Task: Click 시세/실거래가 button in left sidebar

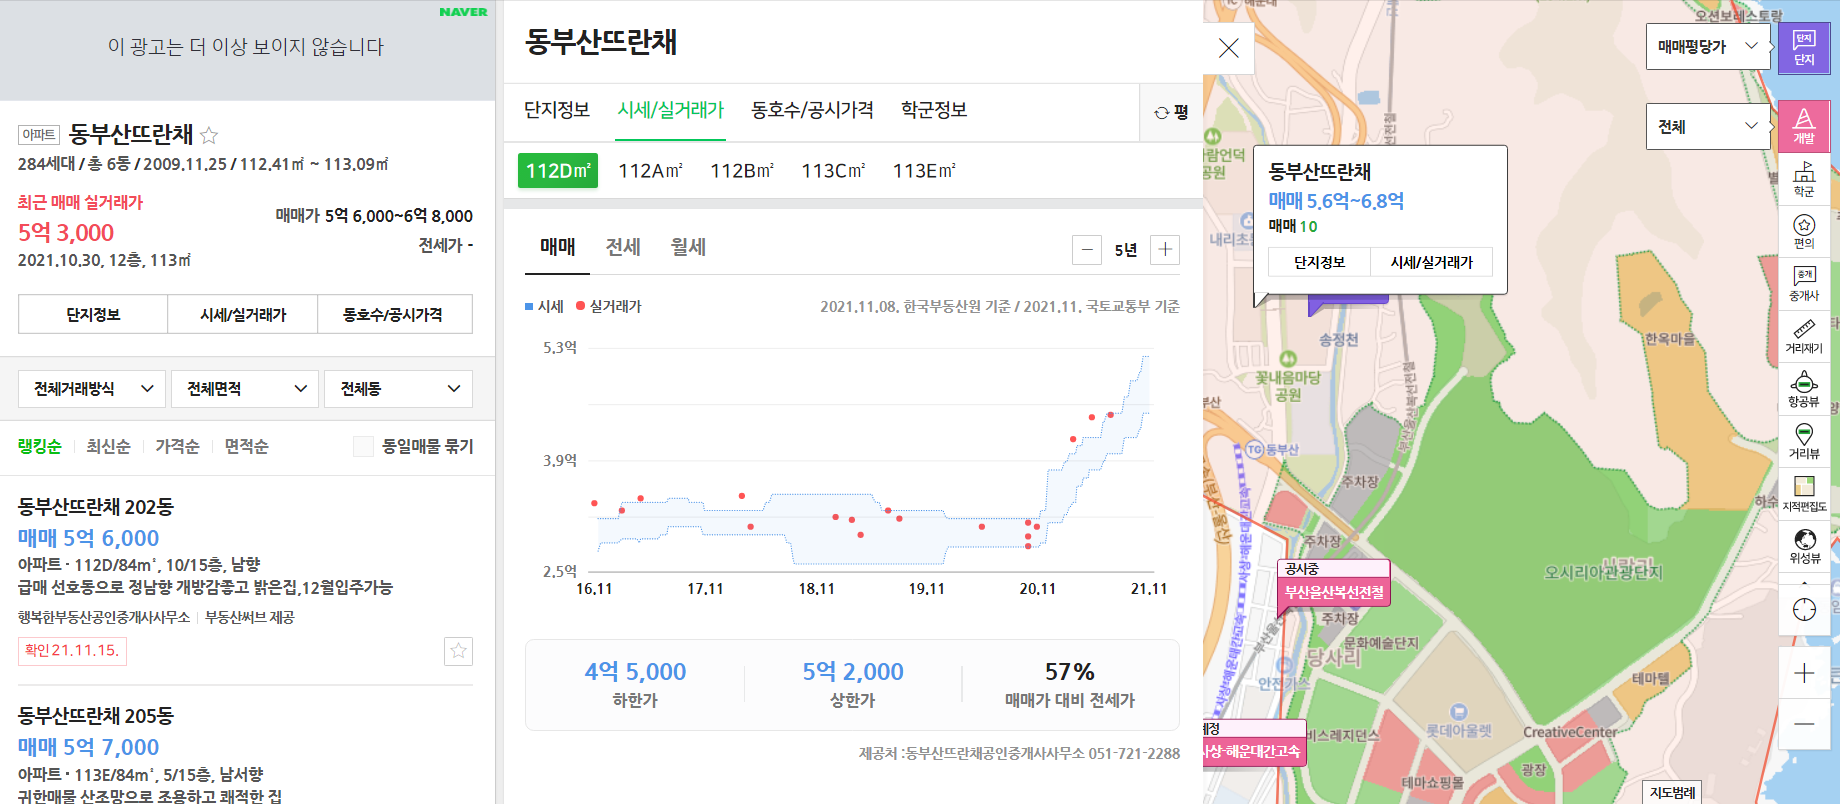Action: (243, 314)
